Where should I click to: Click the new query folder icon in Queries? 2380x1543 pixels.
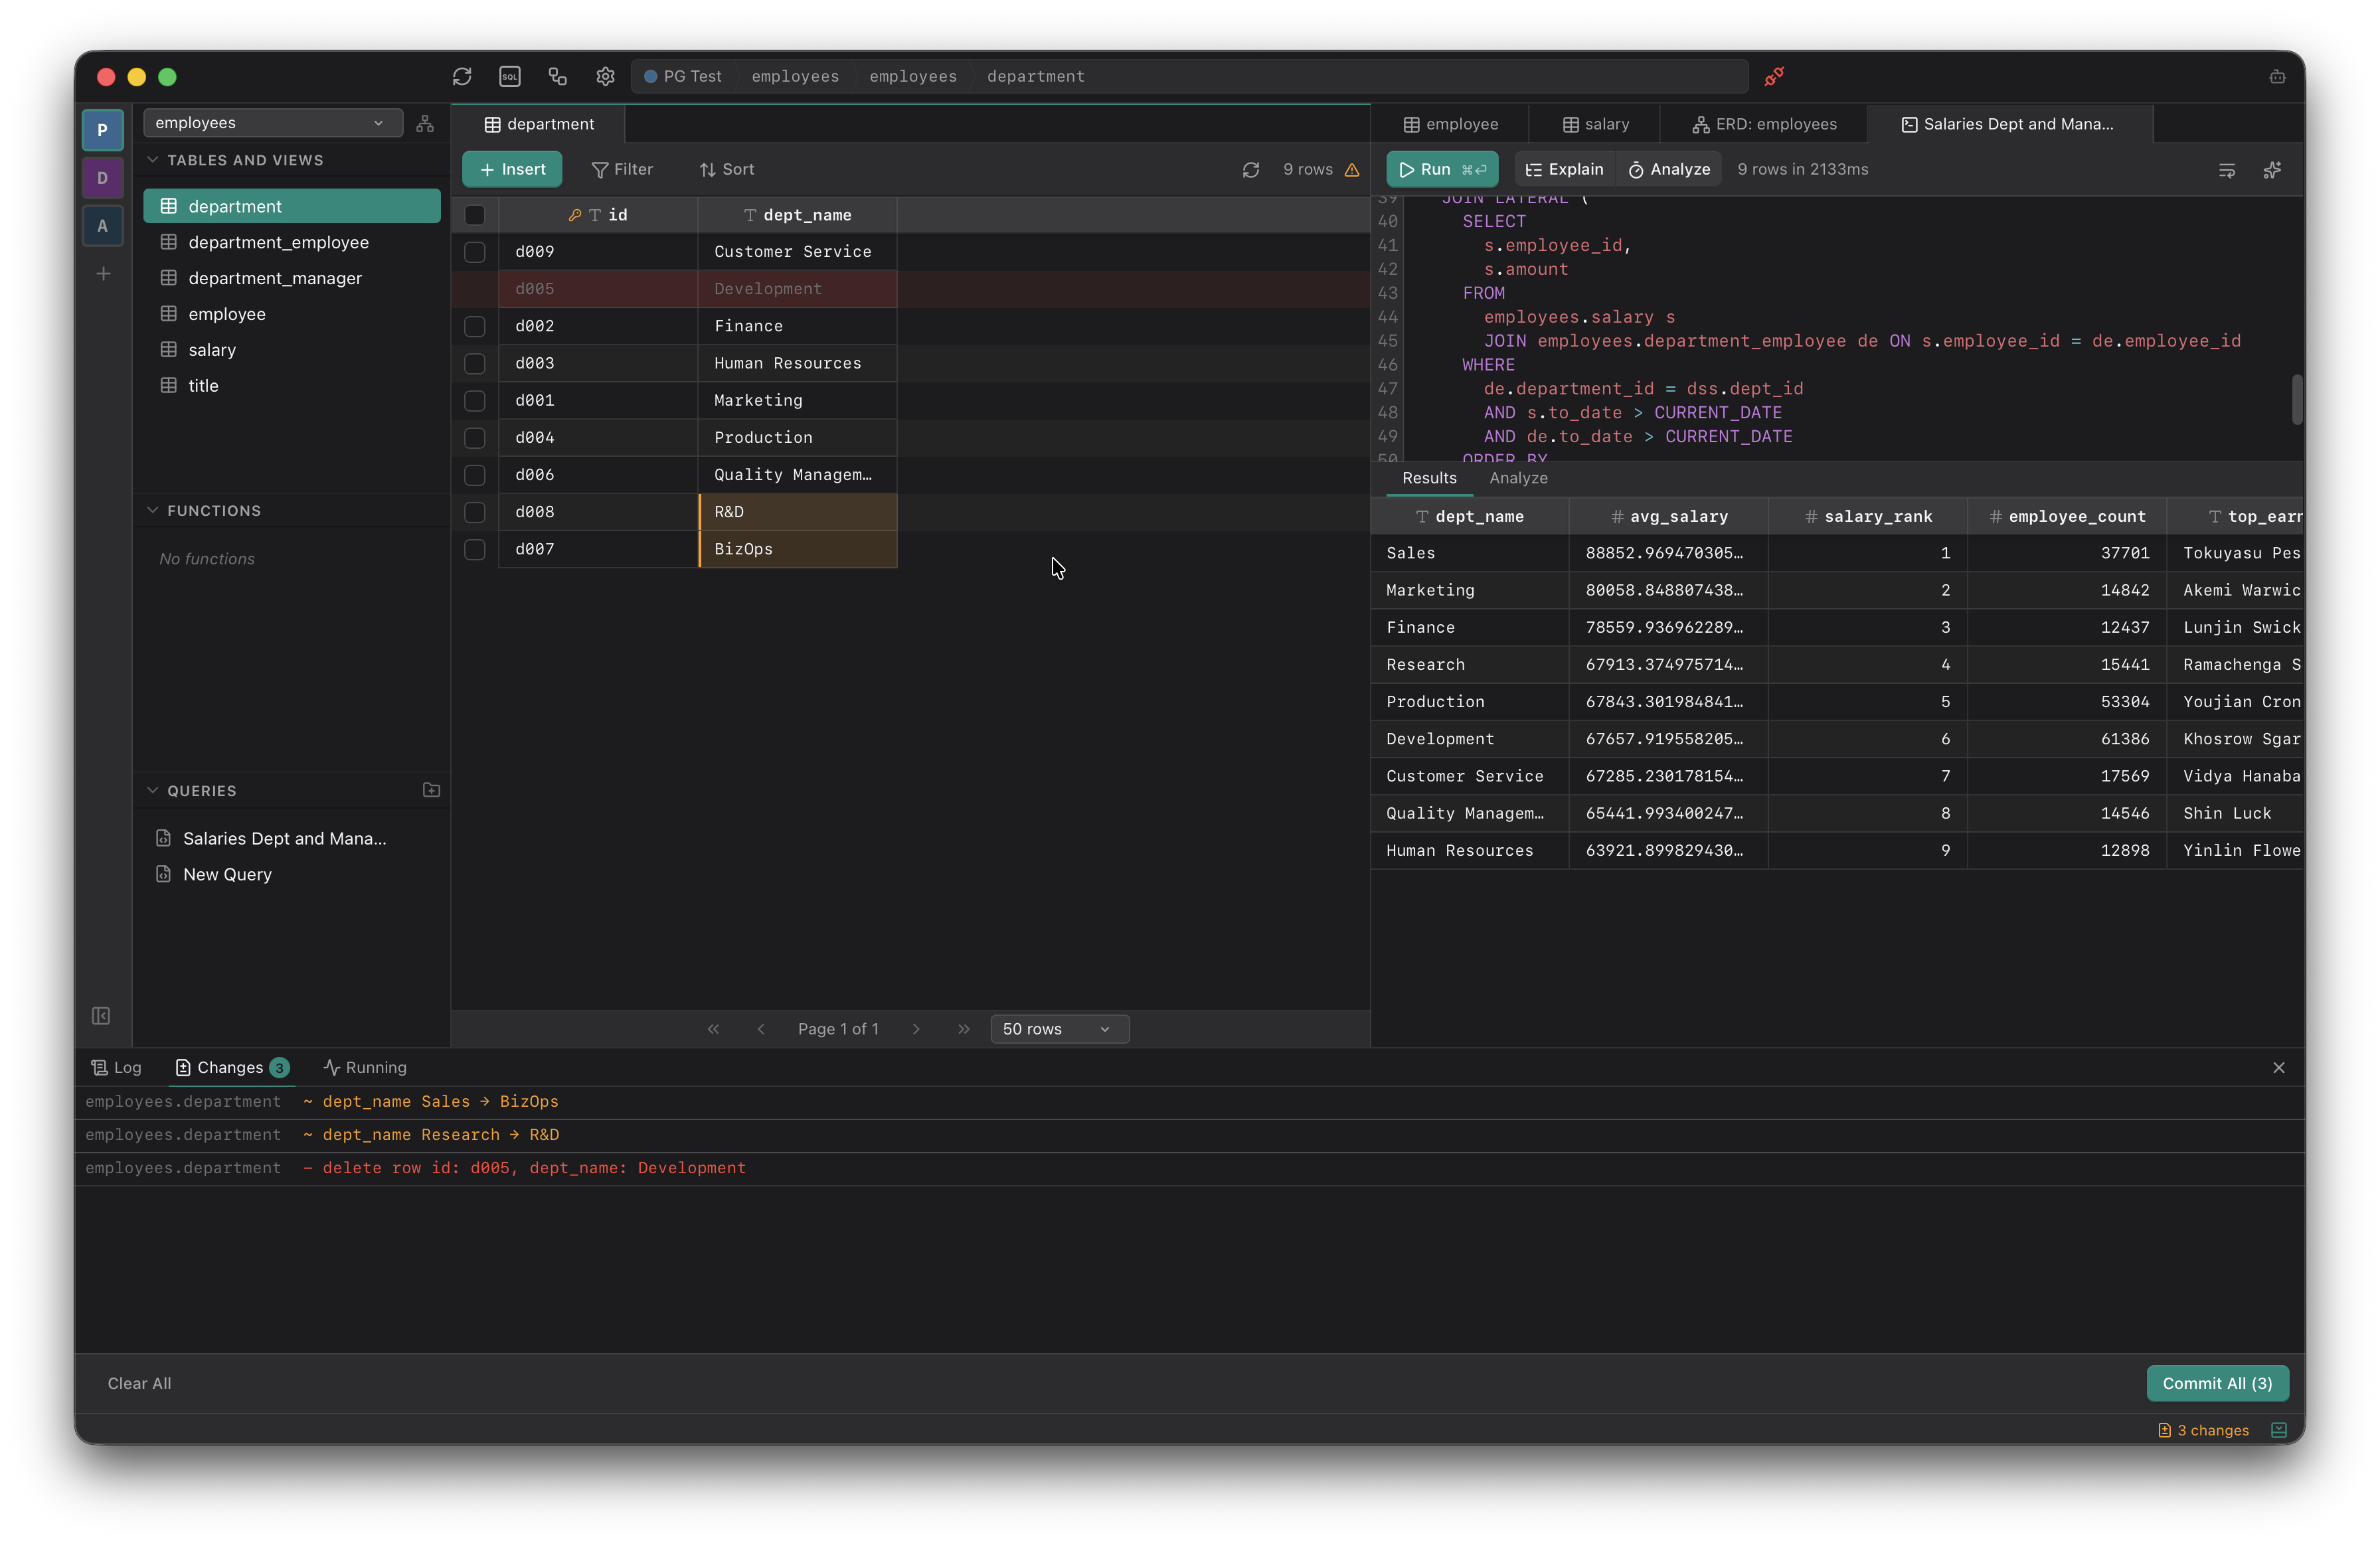point(431,790)
